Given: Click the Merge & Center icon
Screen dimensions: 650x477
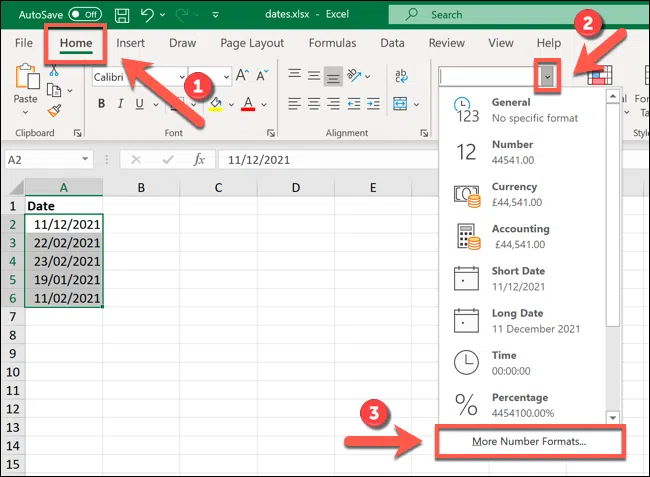Looking at the screenshot, I should click(x=400, y=104).
